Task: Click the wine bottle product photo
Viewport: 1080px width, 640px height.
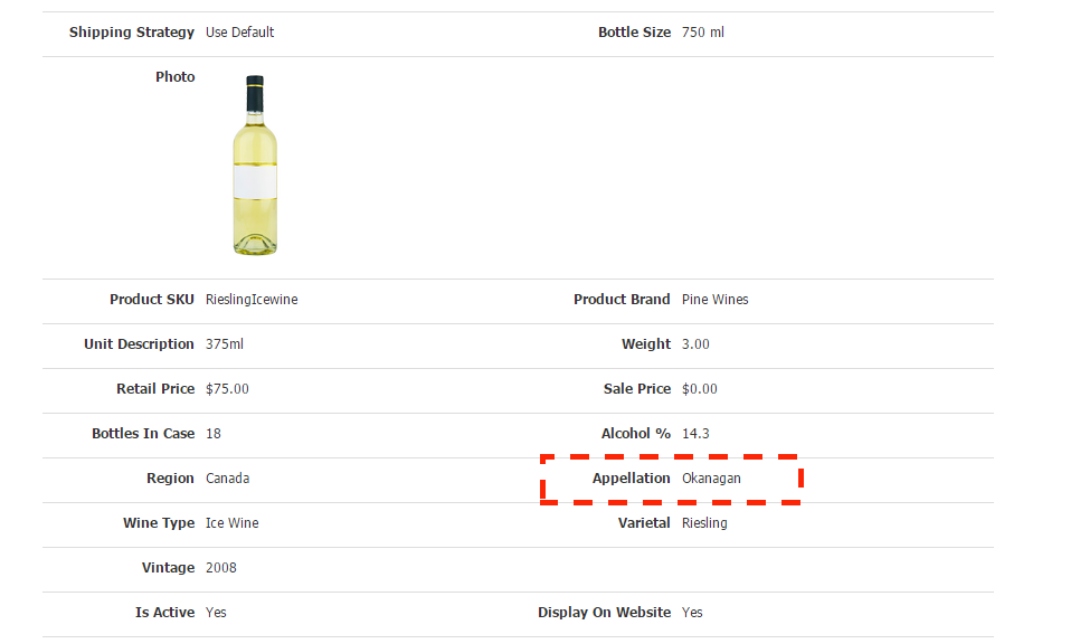Action: (x=255, y=165)
